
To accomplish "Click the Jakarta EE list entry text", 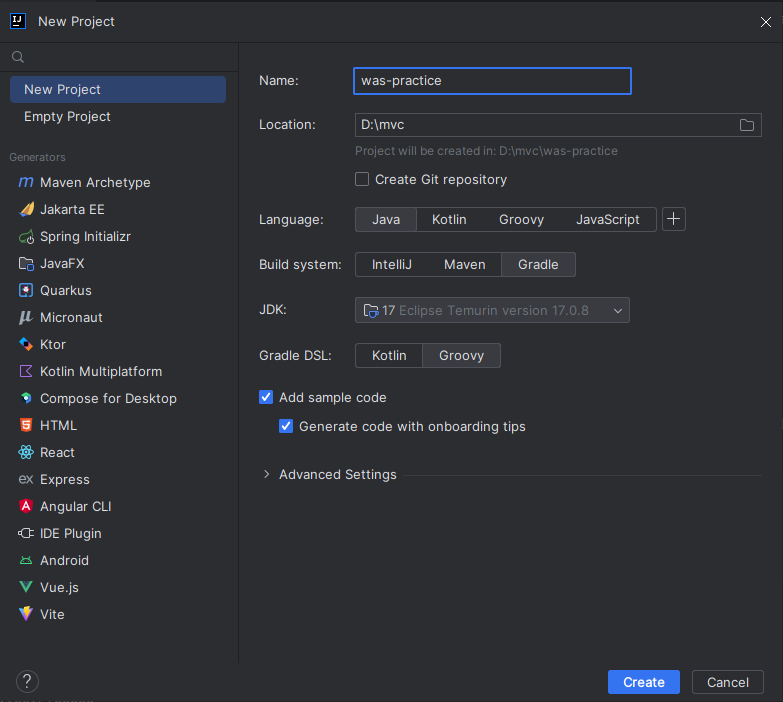I will [72, 210].
